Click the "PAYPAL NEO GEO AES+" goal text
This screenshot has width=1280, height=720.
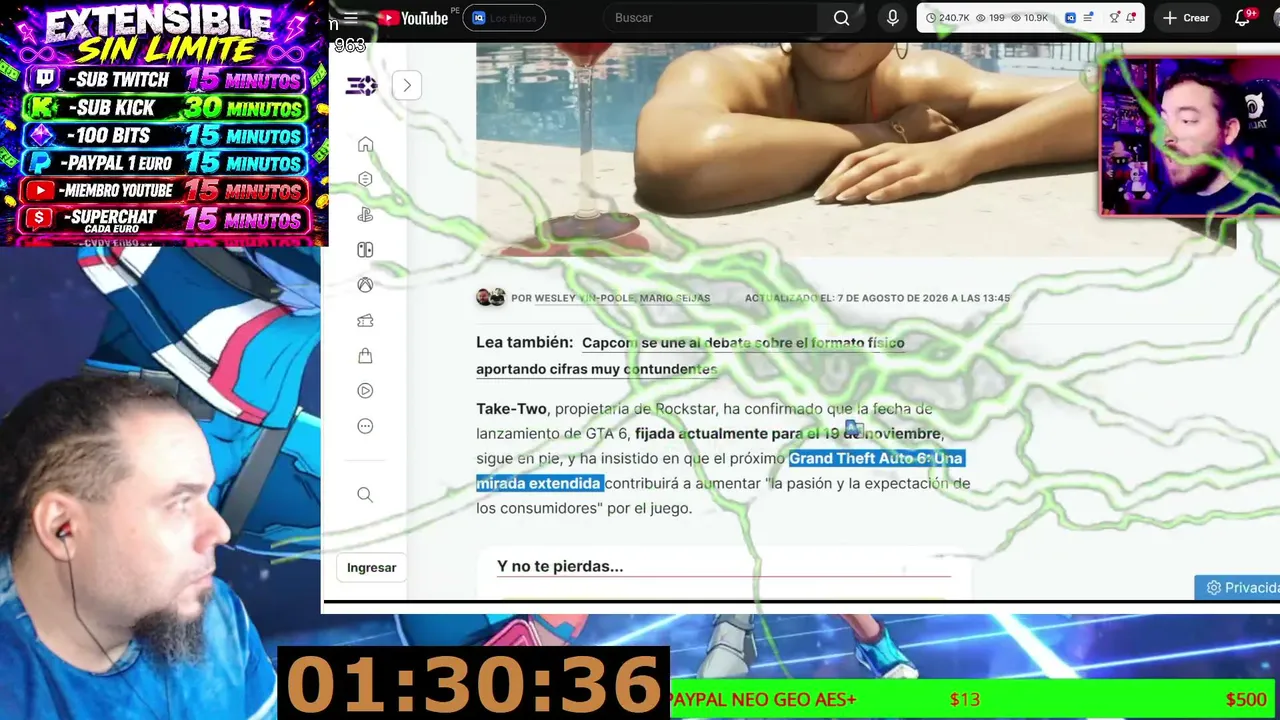point(763,700)
